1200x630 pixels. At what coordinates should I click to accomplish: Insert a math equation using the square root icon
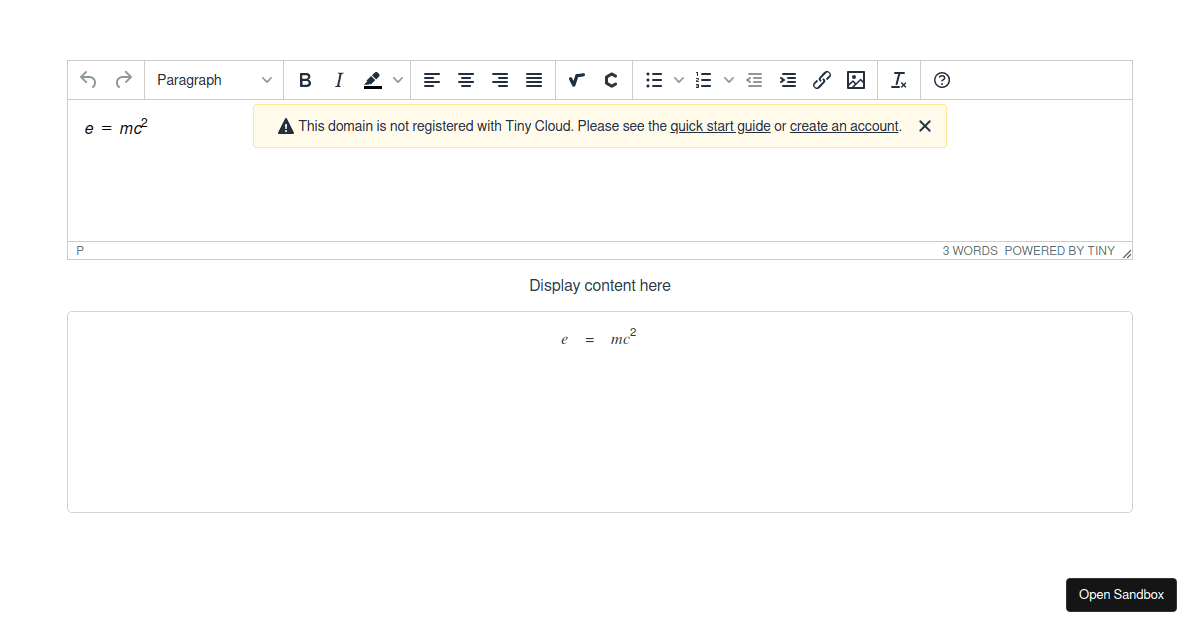[576, 80]
